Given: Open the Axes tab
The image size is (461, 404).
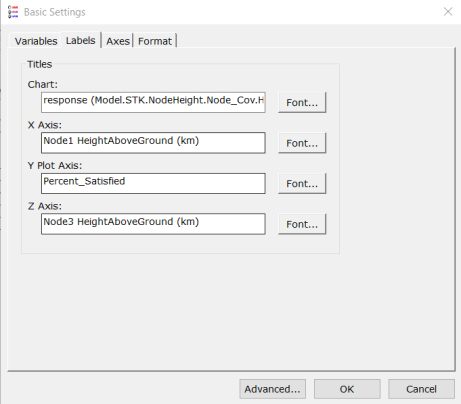Looking at the screenshot, I should click(118, 41).
